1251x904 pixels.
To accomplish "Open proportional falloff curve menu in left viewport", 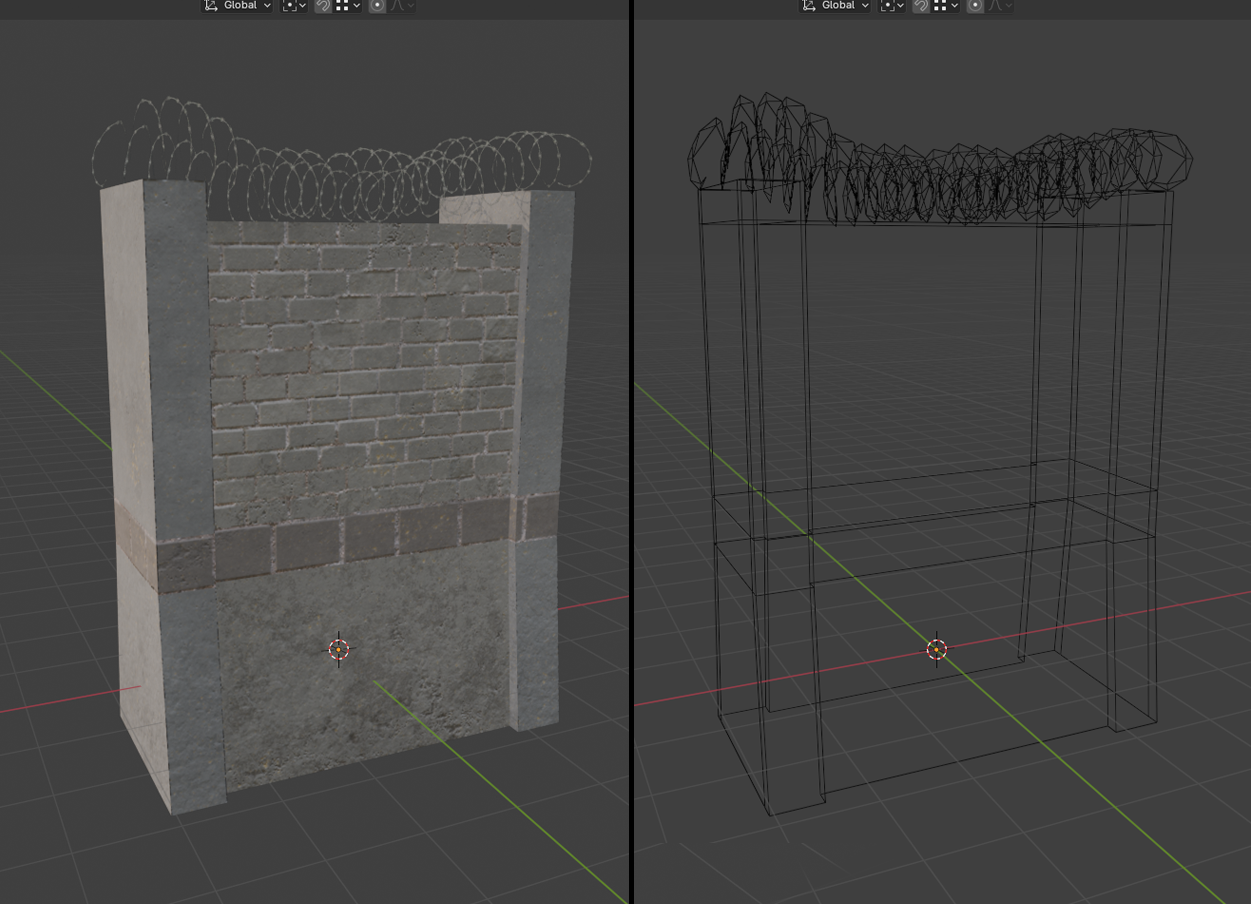I will 402,6.
